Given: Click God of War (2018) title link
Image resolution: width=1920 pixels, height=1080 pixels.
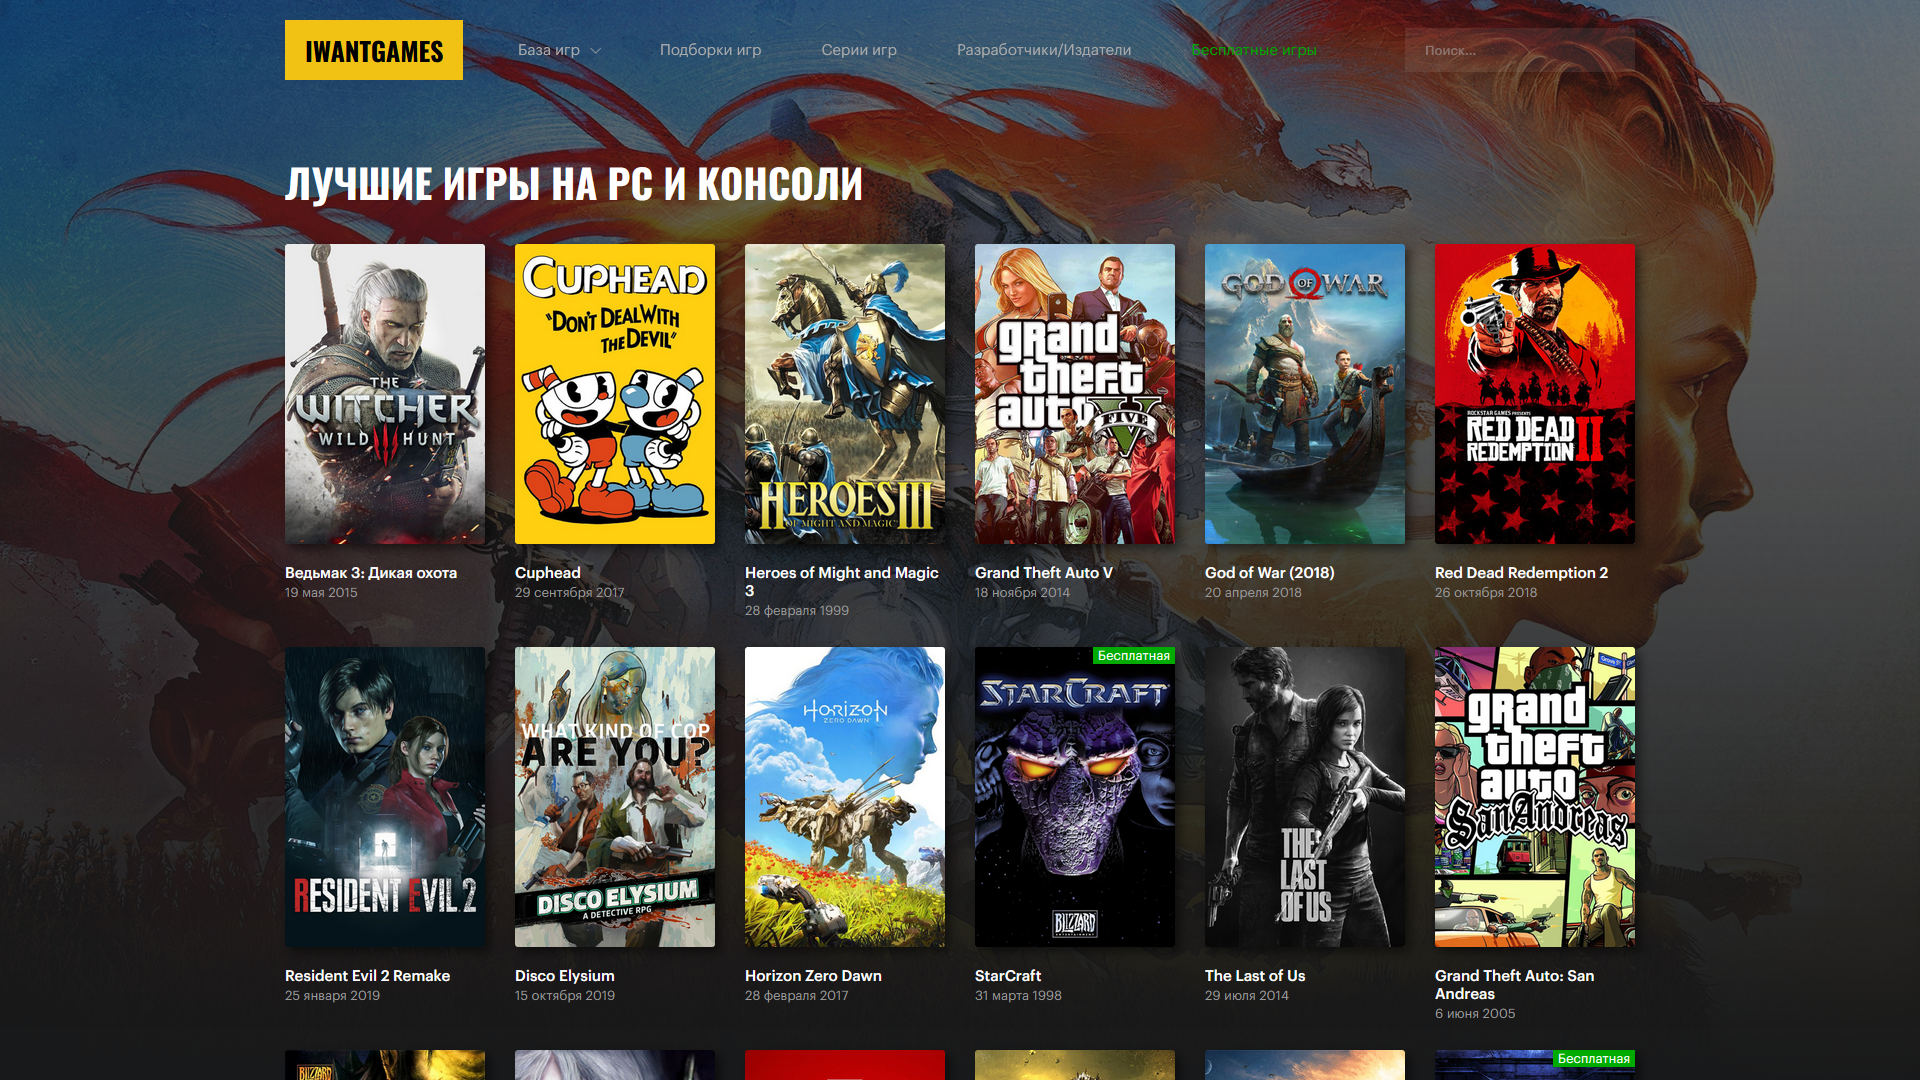Looking at the screenshot, I should coord(1270,573).
